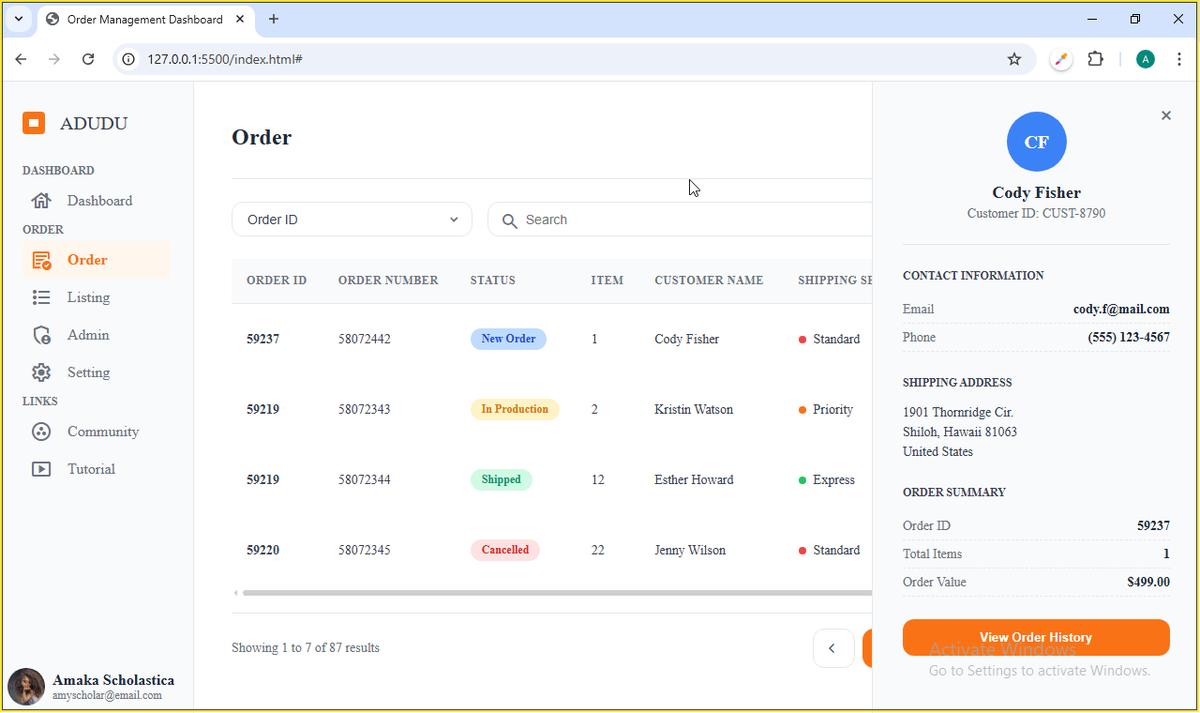Click the orange ADUDU logo icon
The height and width of the screenshot is (713, 1200).
click(x=33, y=122)
